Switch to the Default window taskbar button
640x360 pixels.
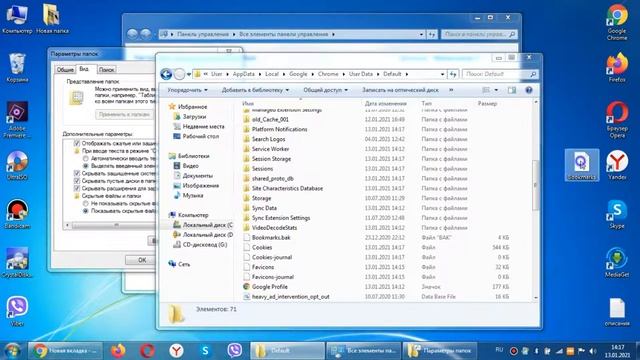pyautogui.click(x=287, y=351)
